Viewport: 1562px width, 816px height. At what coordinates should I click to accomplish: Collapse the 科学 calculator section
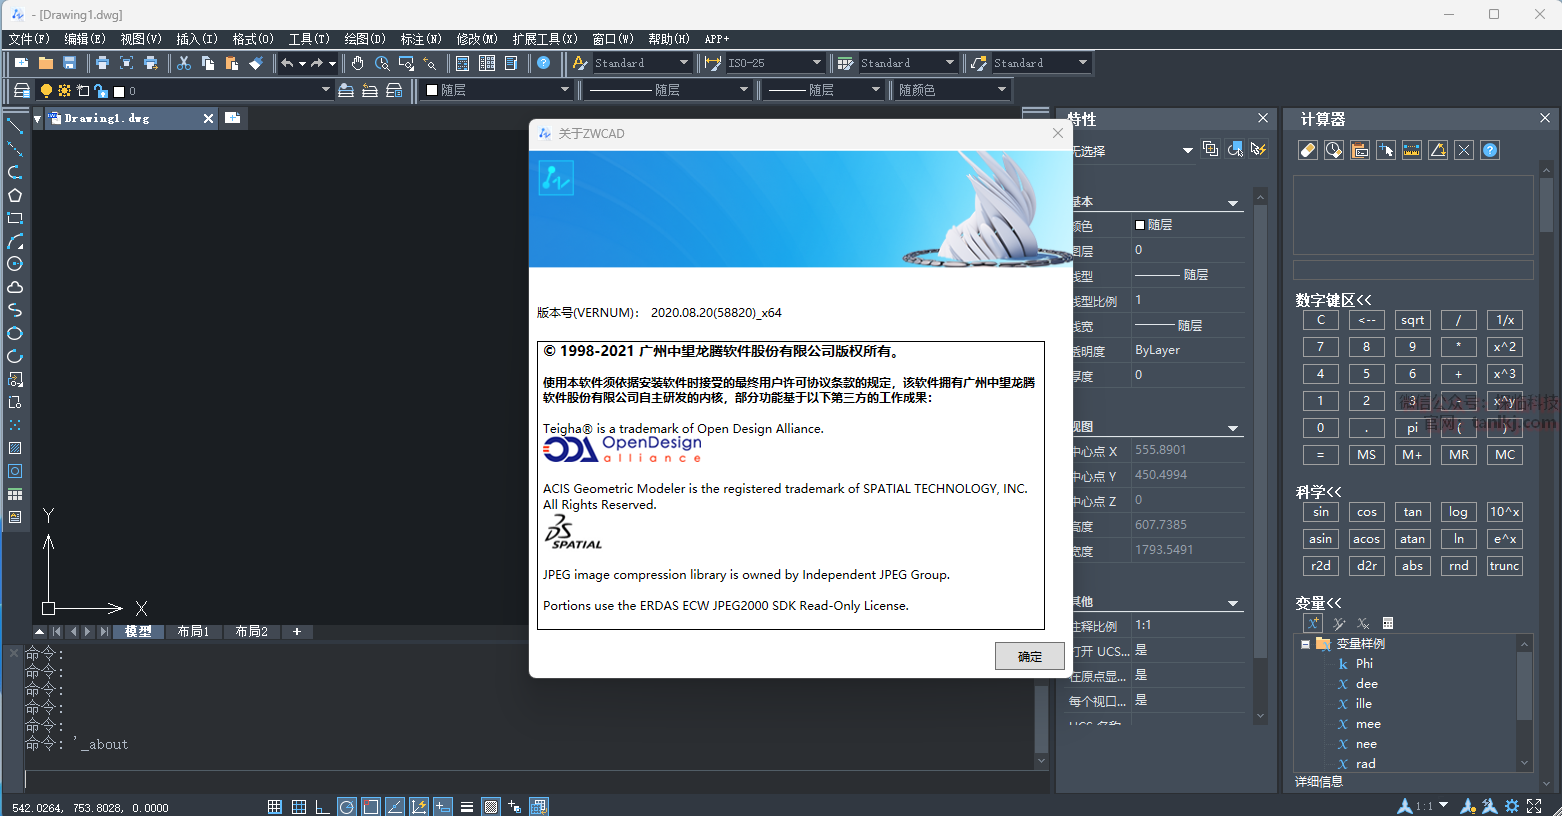point(1319,491)
